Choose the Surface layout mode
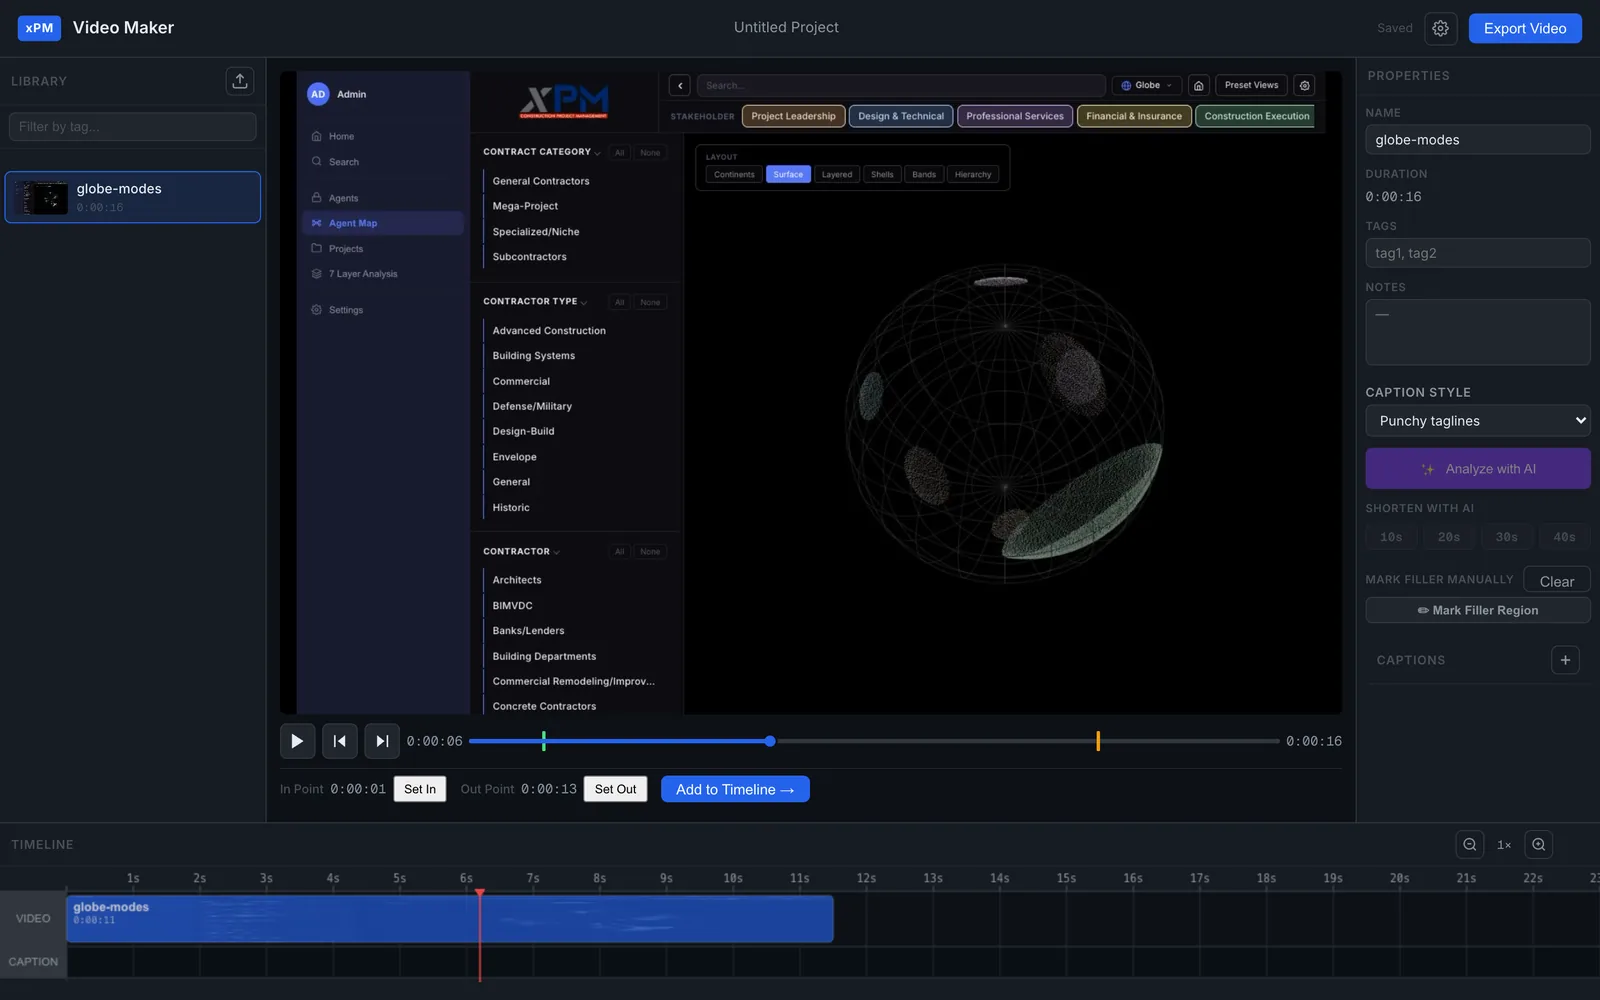This screenshot has height=1000, width=1600. [788, 175]
